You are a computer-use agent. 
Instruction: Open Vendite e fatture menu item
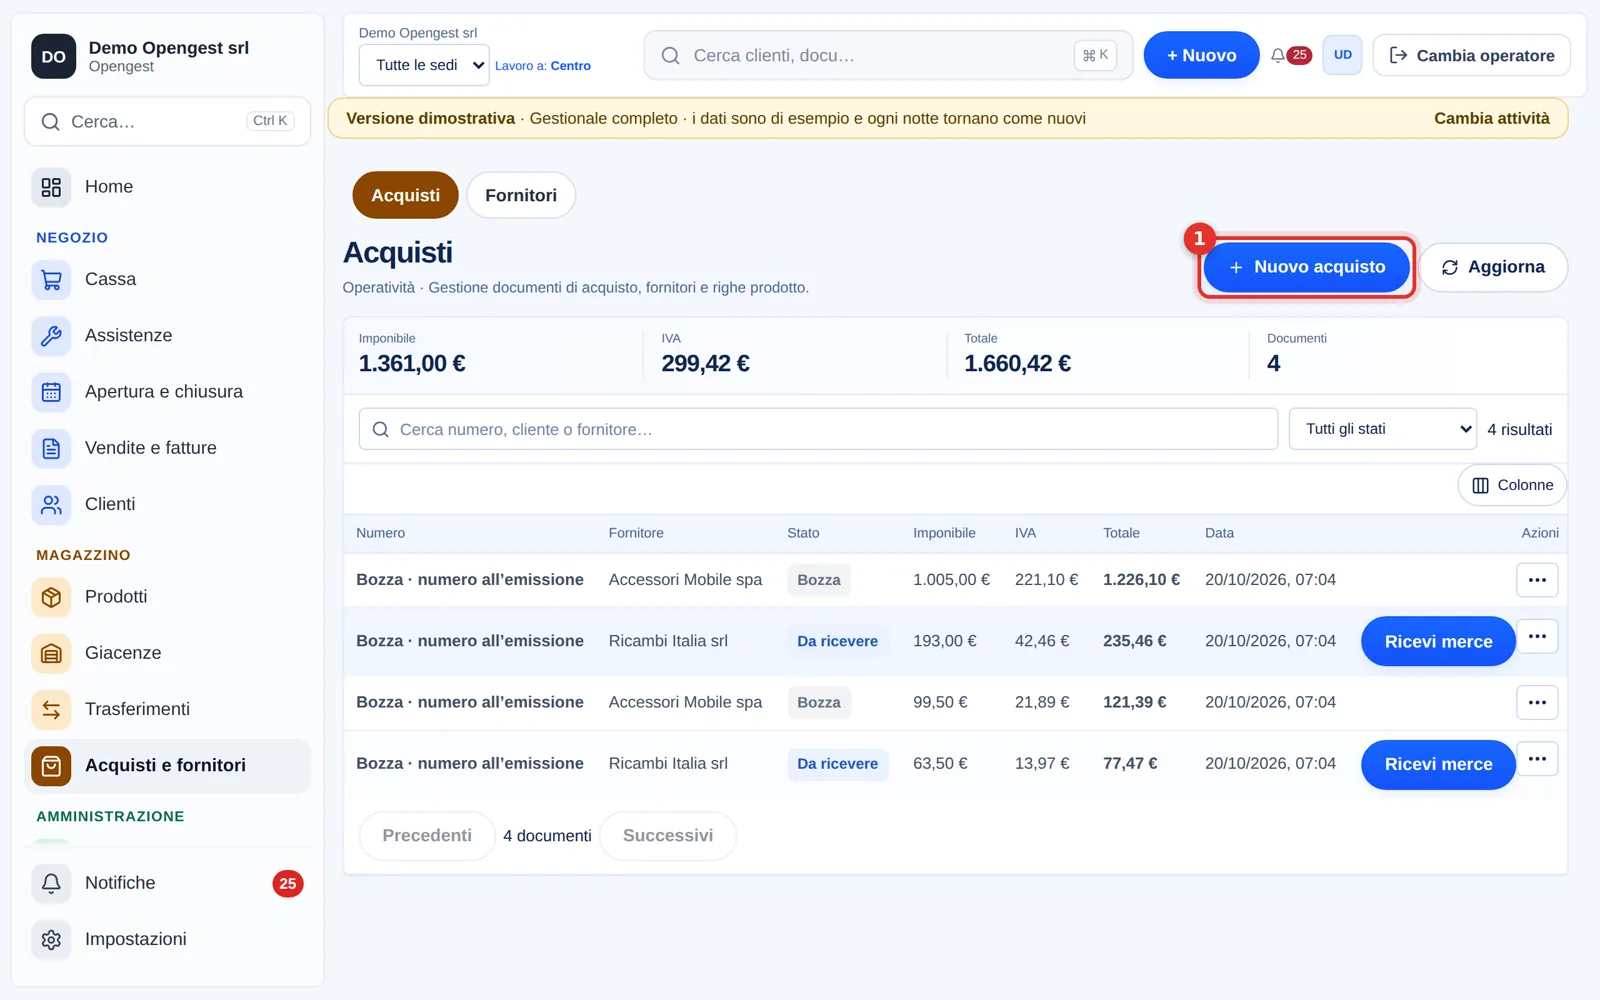click(x=167, y=448)
